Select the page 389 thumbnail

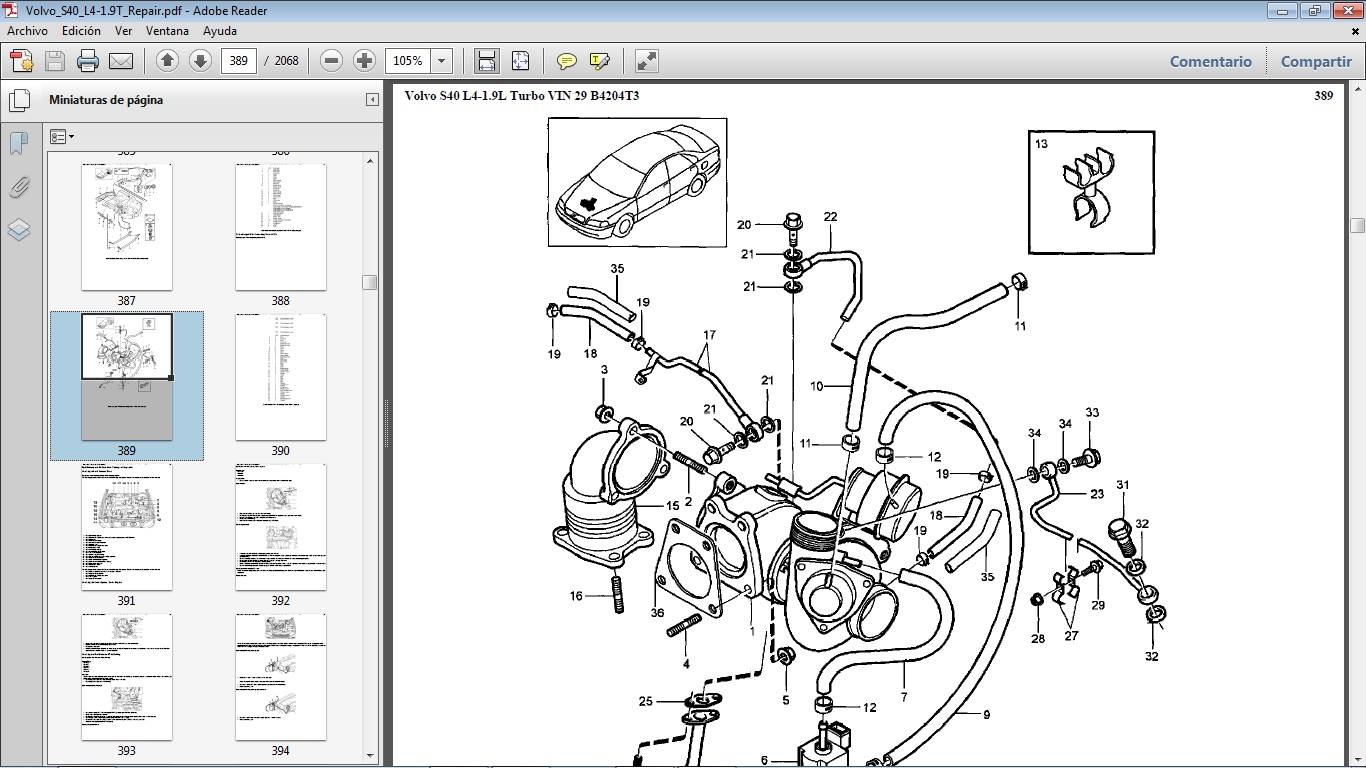[x=127, y=377]
